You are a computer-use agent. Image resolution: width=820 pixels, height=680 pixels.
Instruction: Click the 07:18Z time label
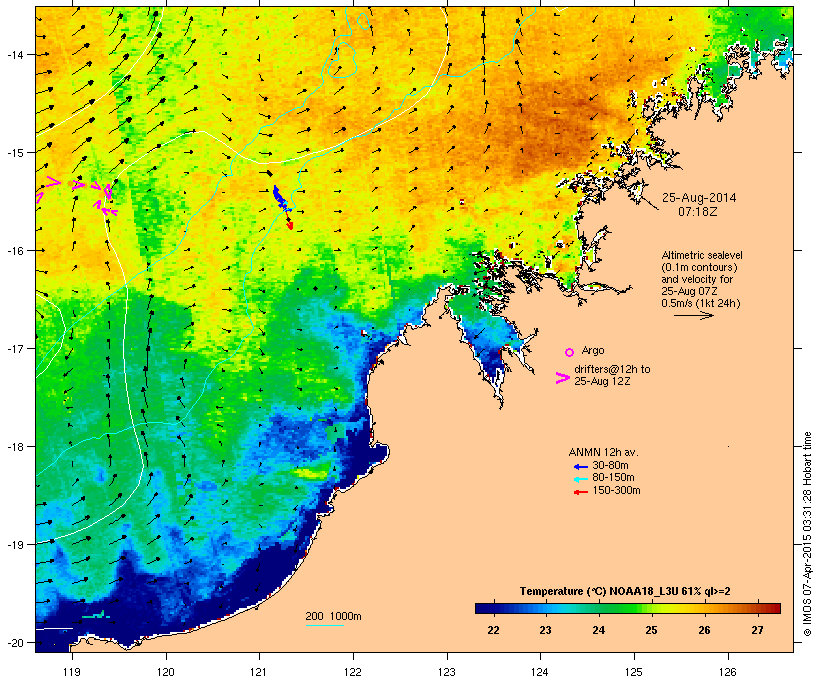coord(698,212)
